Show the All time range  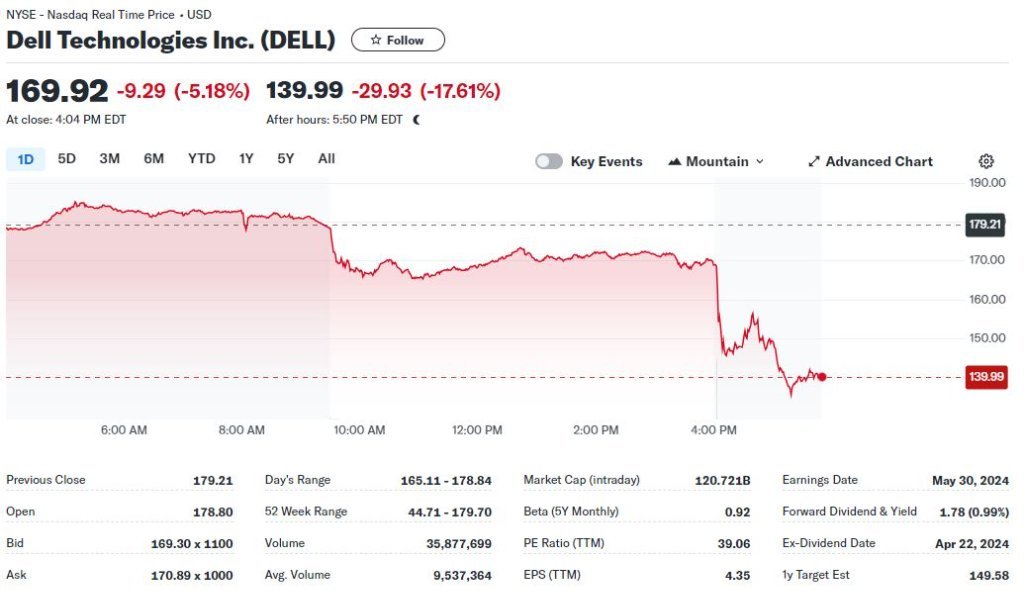pyautogui.click(x=326, y=158)
